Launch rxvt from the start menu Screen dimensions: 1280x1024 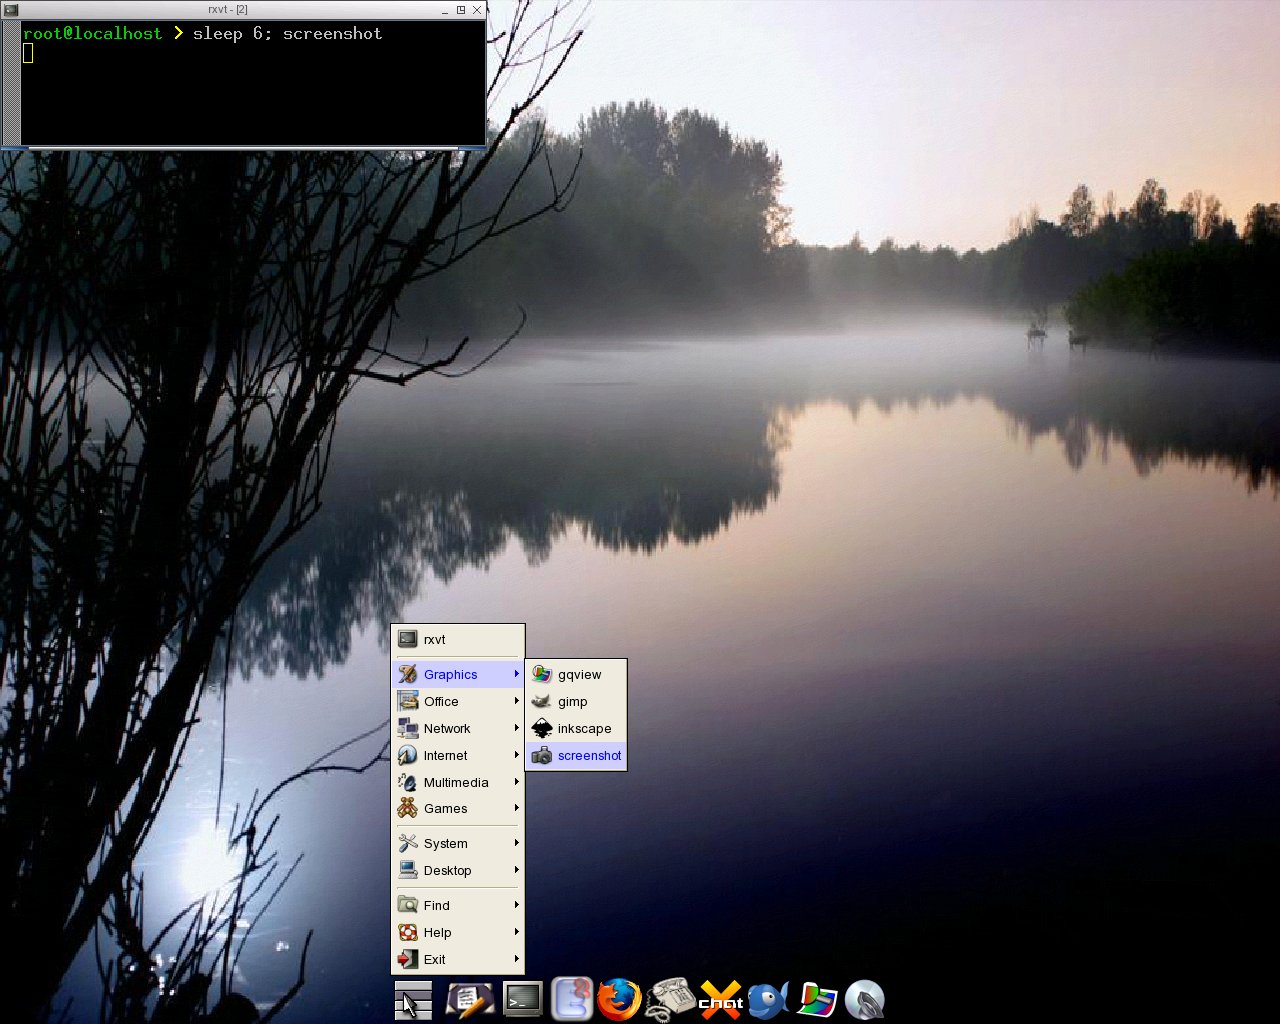457,639
